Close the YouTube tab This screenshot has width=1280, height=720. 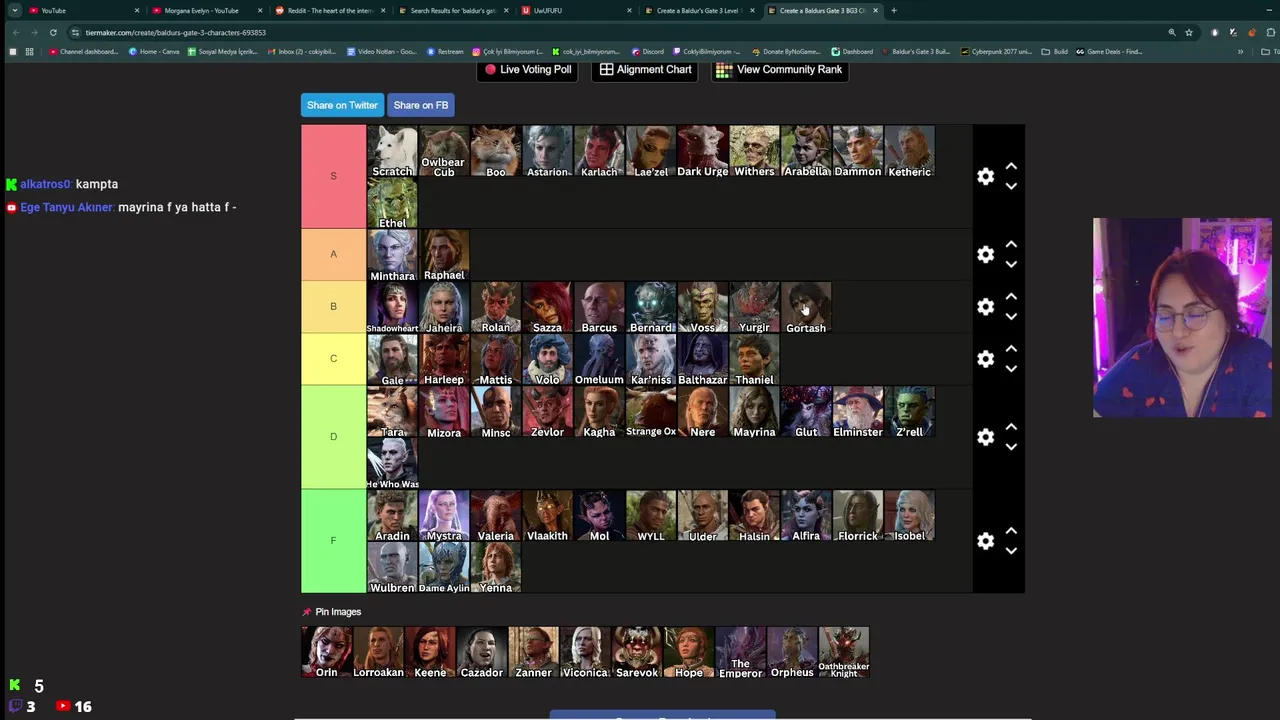(x=137, y=10)
